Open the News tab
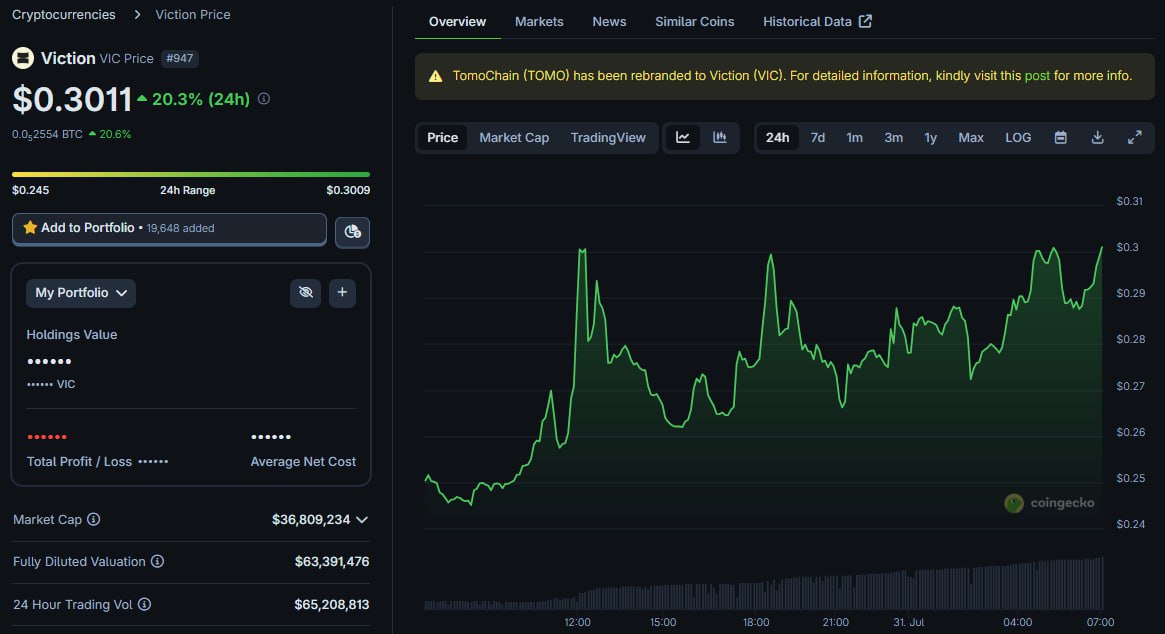Screen dimensions: 1165x634 (x=609, y=22)
